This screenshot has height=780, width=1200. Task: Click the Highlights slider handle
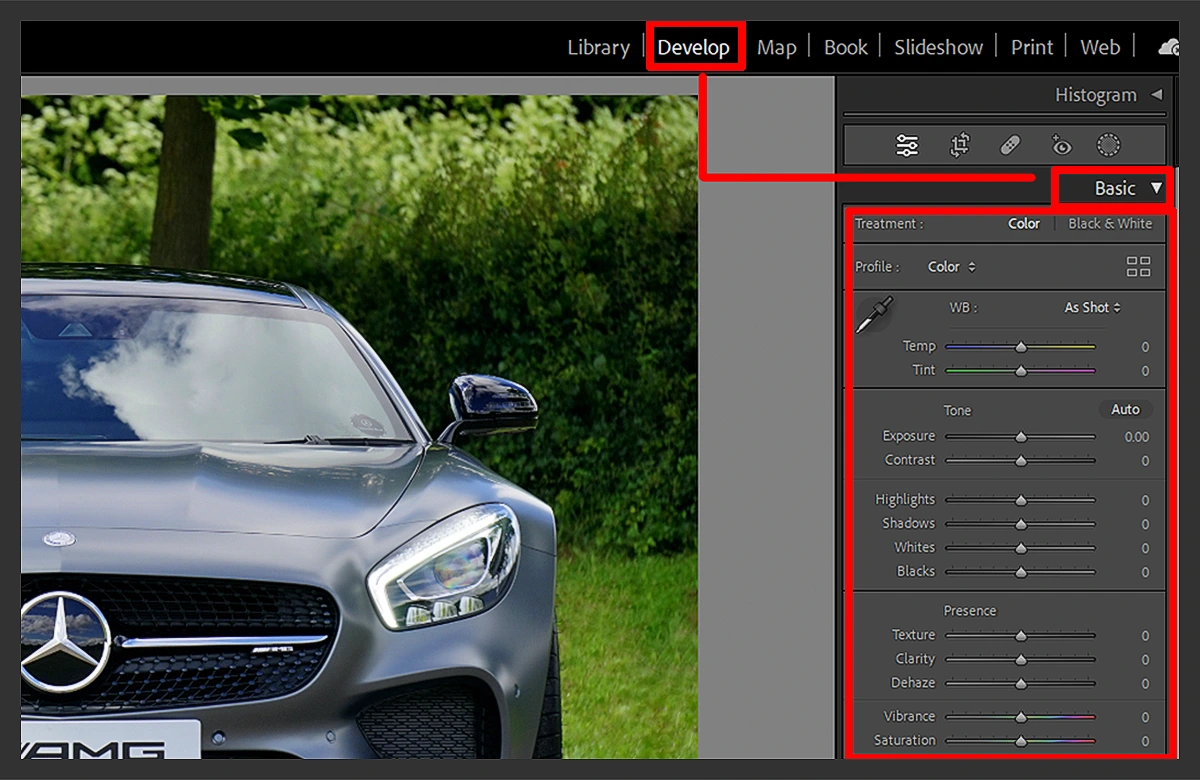click(x=1021, y=500)
